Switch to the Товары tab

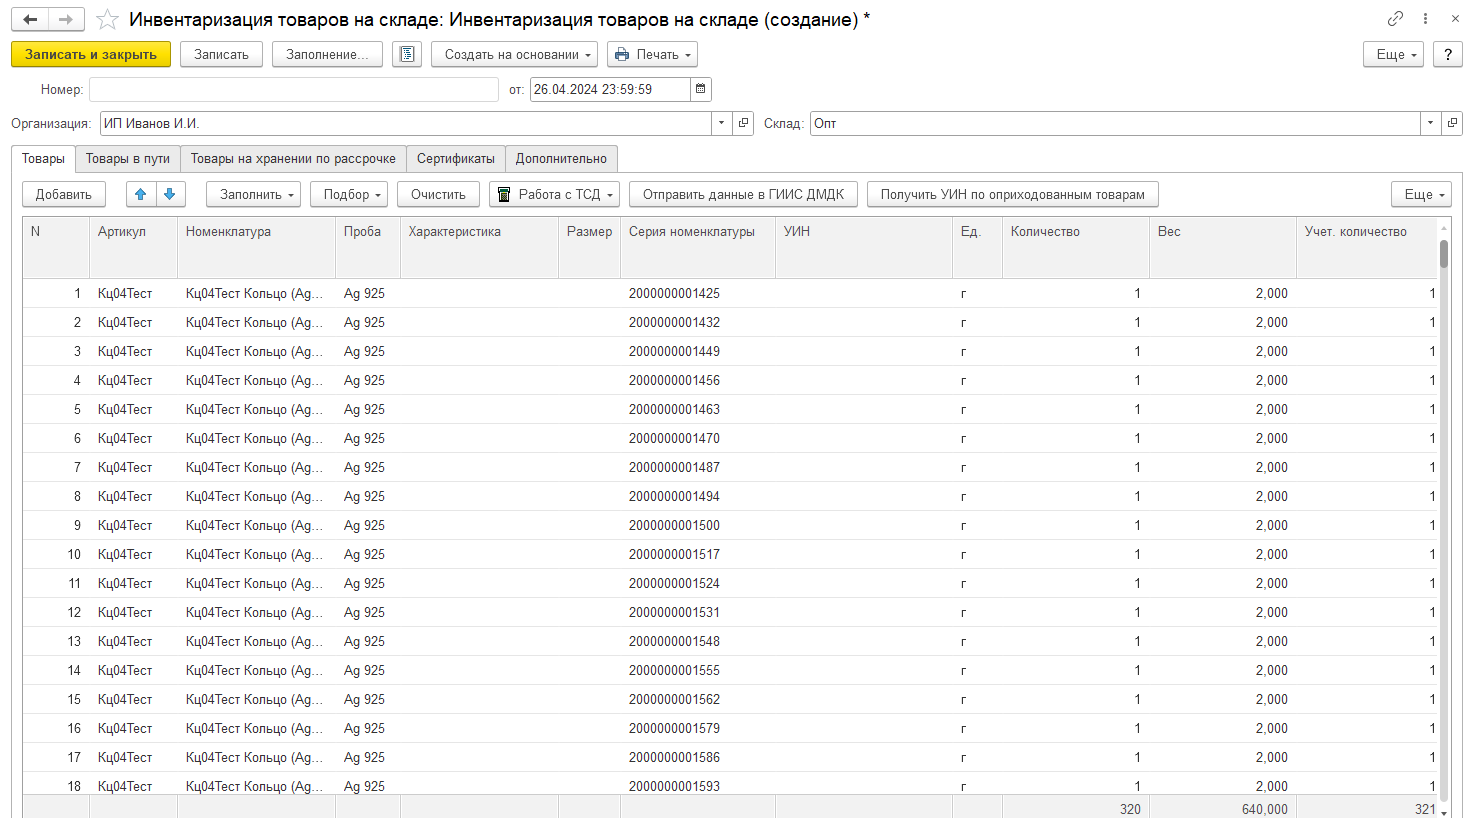[43, 159]
